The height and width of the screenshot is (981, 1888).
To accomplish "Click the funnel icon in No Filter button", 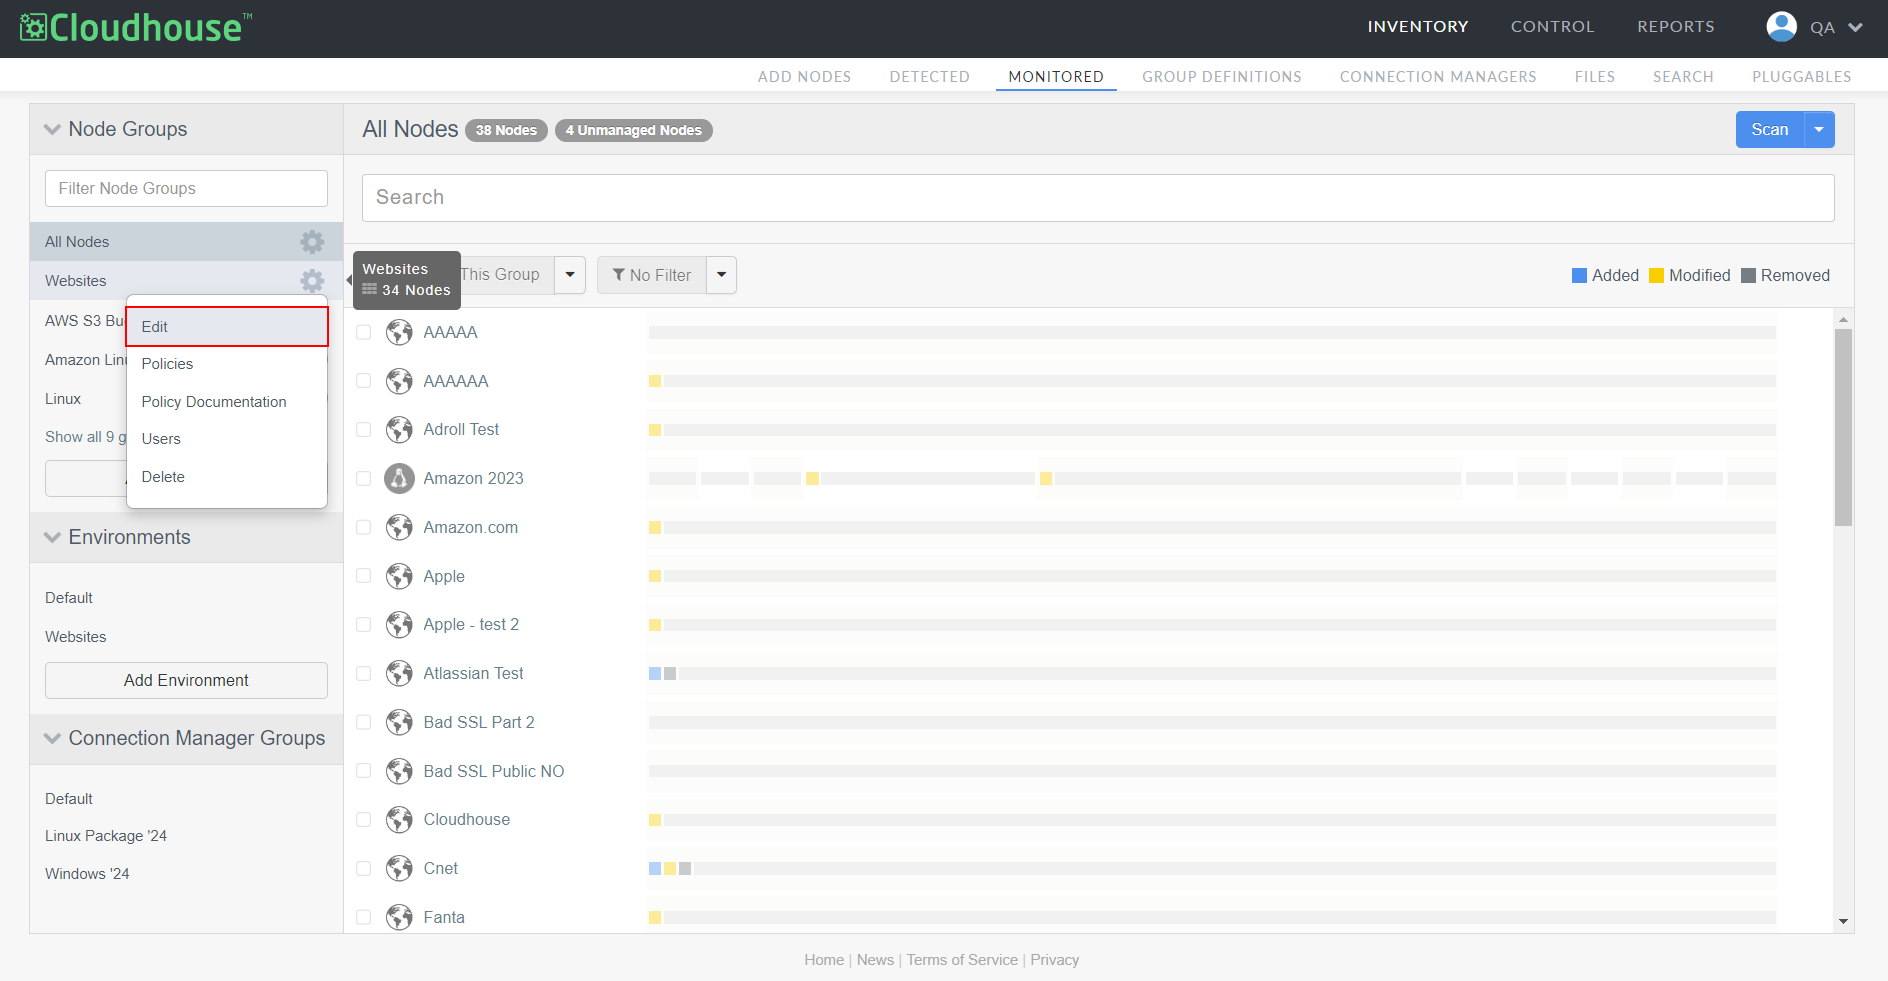I will (x=619, y=275).
